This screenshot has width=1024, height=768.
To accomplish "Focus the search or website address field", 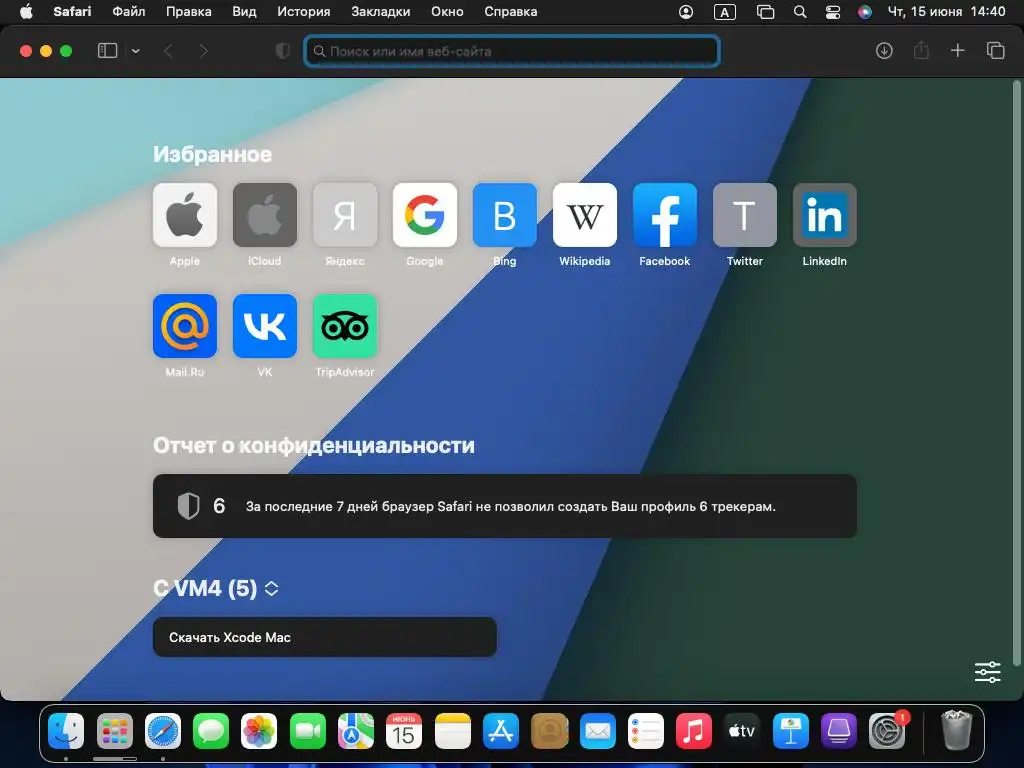I will [512, 51].
